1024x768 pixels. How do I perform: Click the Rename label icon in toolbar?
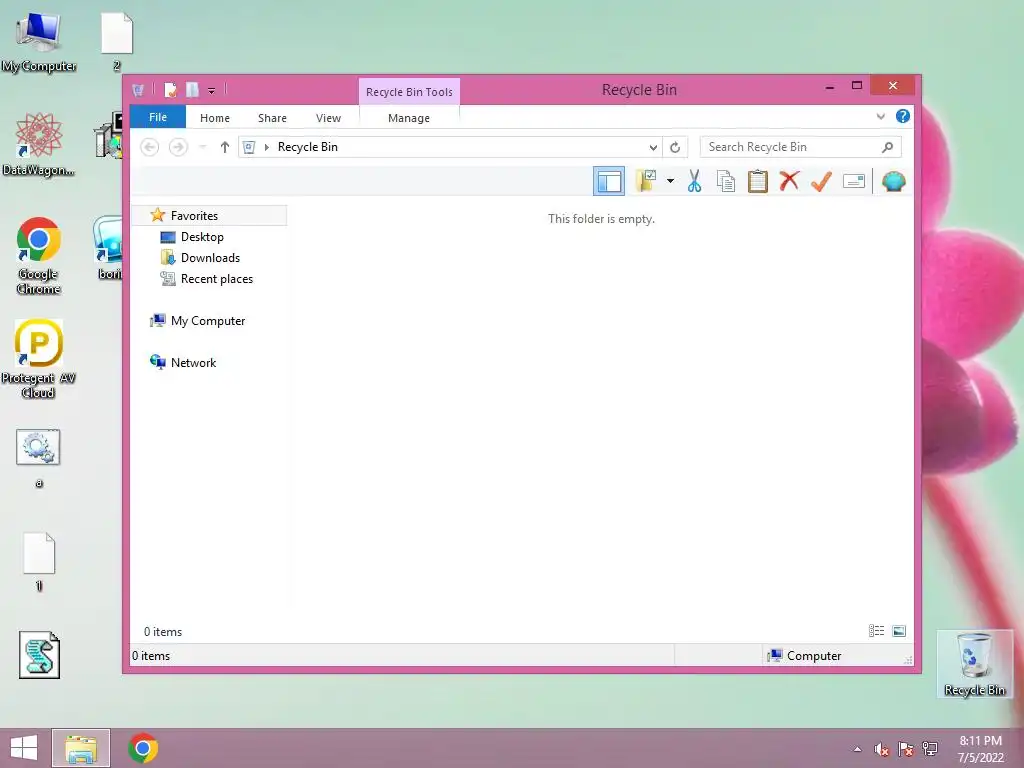pyautogui.click(x=854, y=181)
